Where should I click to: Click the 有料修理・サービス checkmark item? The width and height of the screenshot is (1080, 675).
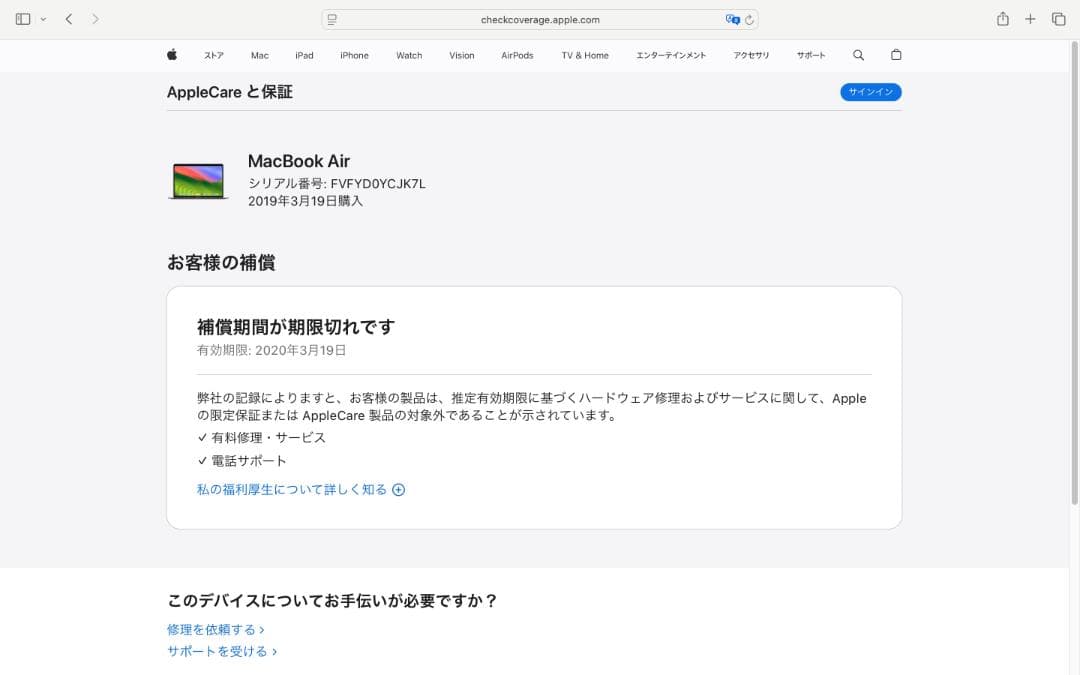pos(262,438)
